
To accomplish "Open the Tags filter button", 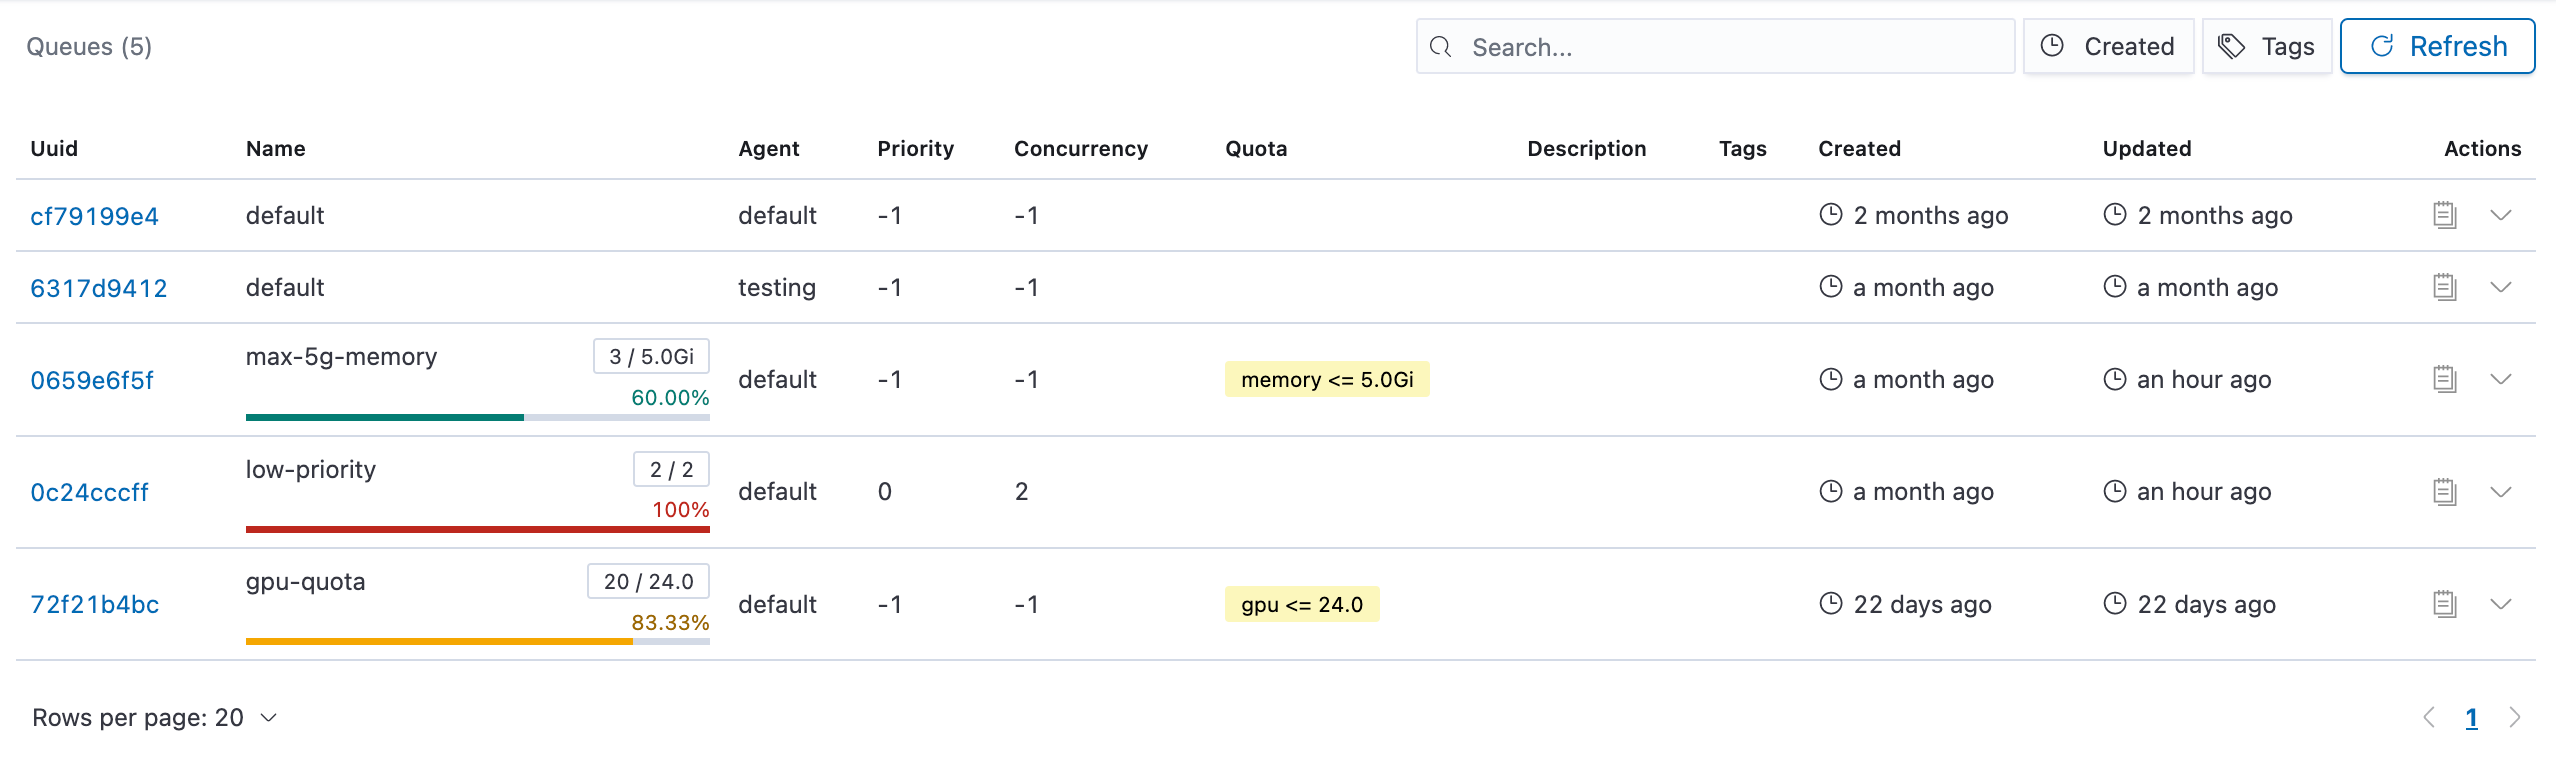I will [2267, 46].
